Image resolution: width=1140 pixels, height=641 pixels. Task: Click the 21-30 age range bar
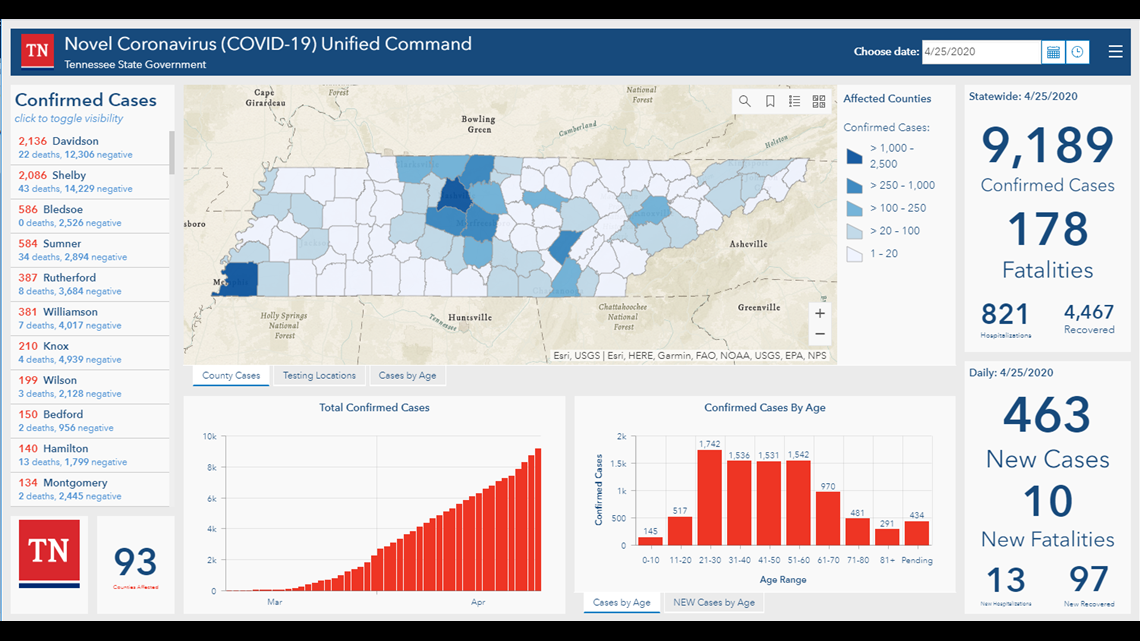pyautogui.click(x=709, y=497)
